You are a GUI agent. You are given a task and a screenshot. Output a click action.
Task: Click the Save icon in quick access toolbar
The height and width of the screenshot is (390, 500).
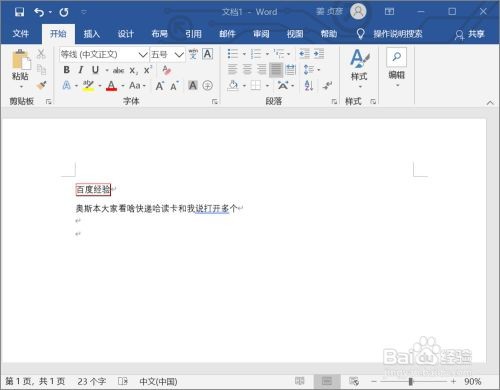tap(19, 12)
